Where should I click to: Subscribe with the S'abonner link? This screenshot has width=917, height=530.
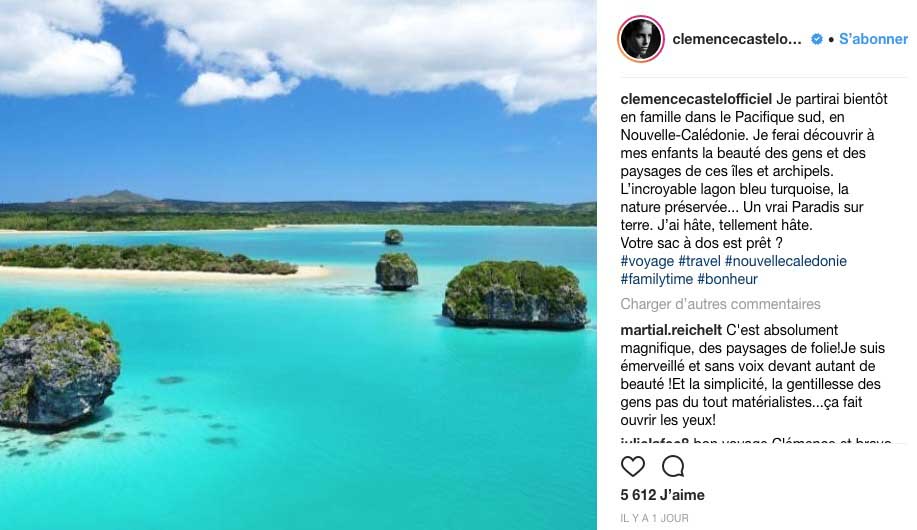[x=873, y=39]
